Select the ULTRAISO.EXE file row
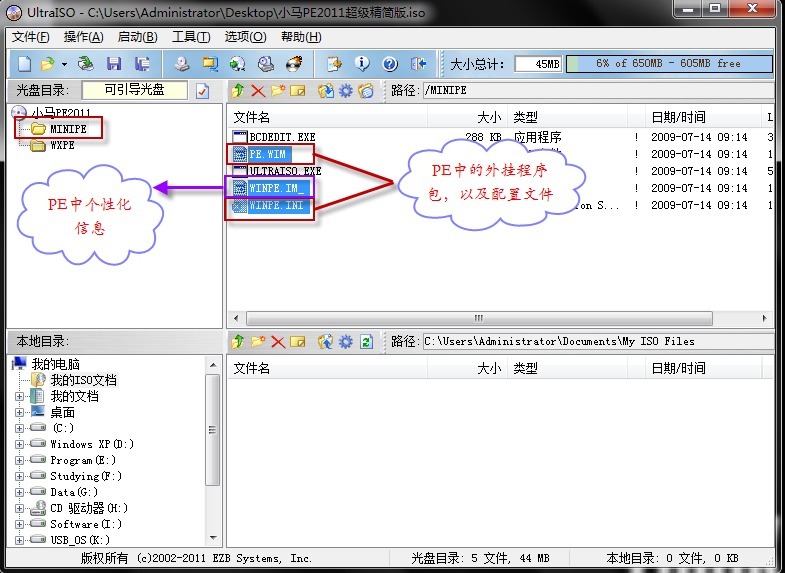785x573 pixels. tap(501, 171)
